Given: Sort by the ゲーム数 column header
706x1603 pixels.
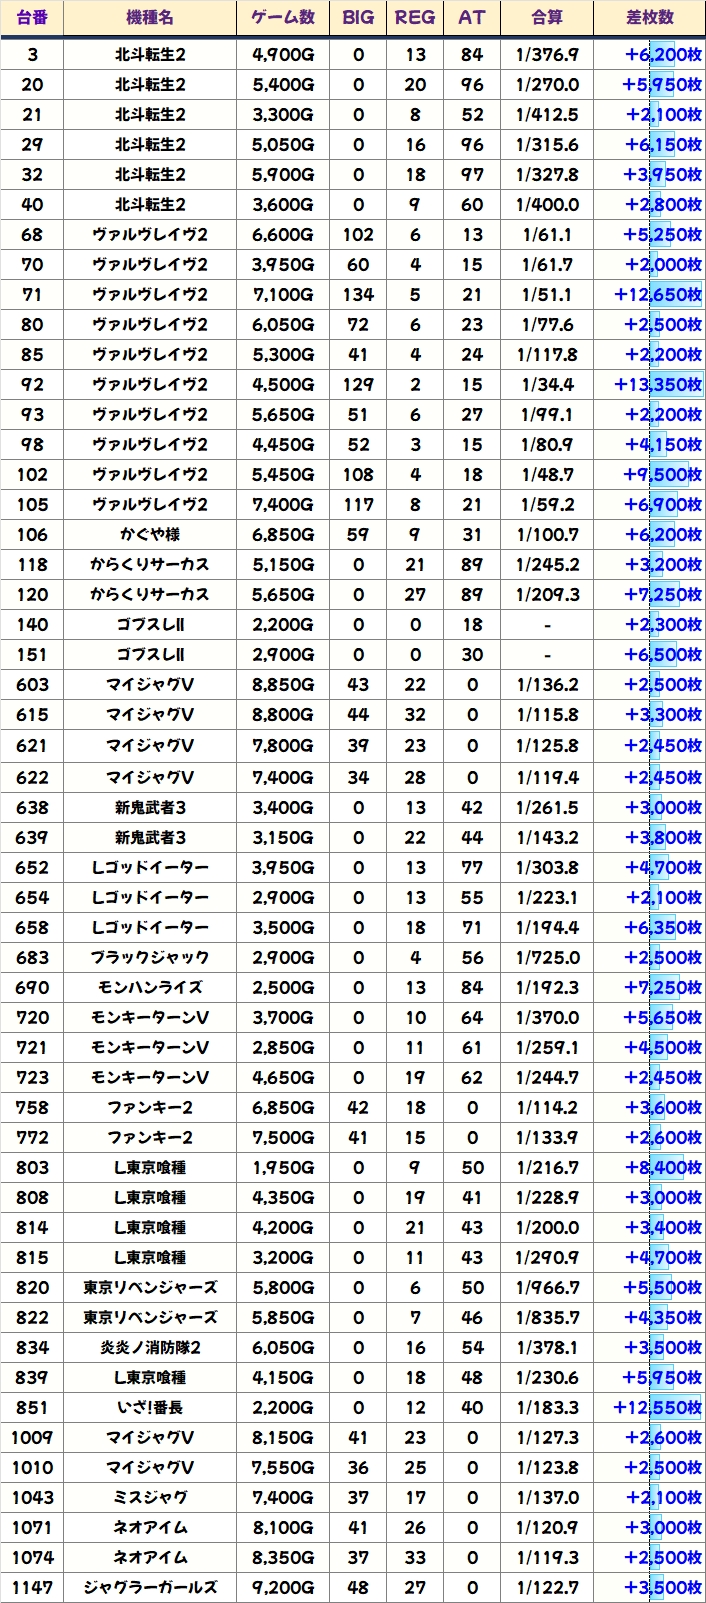Looking at the screenshot, I should (283, 18).
